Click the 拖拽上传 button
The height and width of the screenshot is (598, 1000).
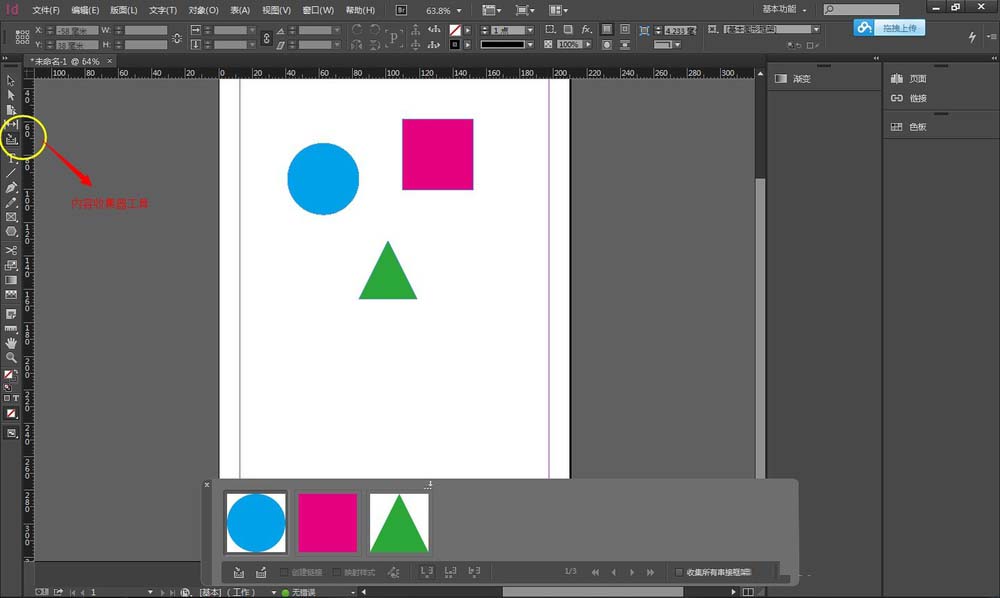tap(890, 28)
